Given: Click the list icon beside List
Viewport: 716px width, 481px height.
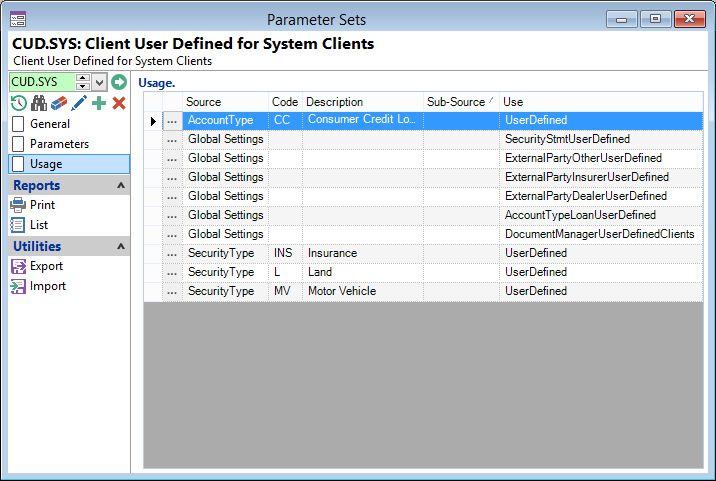Looking at the screenshot, I should coord(18,225).
